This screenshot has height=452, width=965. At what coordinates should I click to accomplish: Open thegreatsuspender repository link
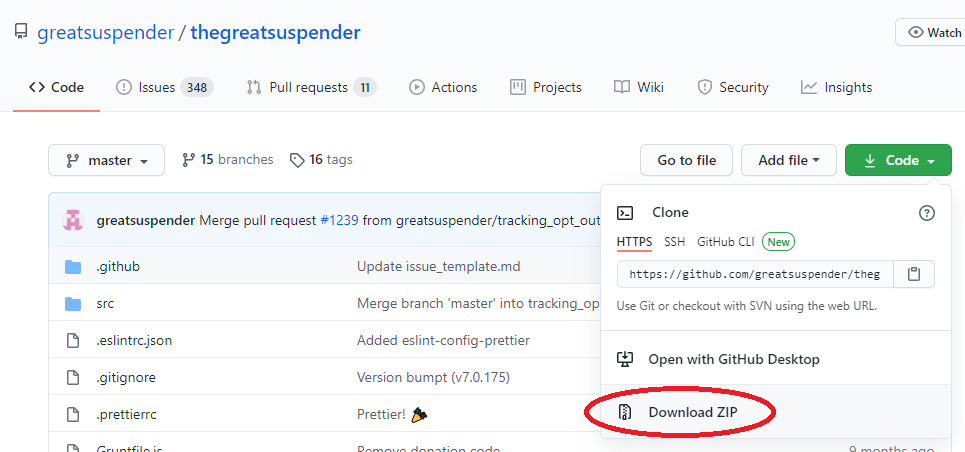tap(275, 32)
